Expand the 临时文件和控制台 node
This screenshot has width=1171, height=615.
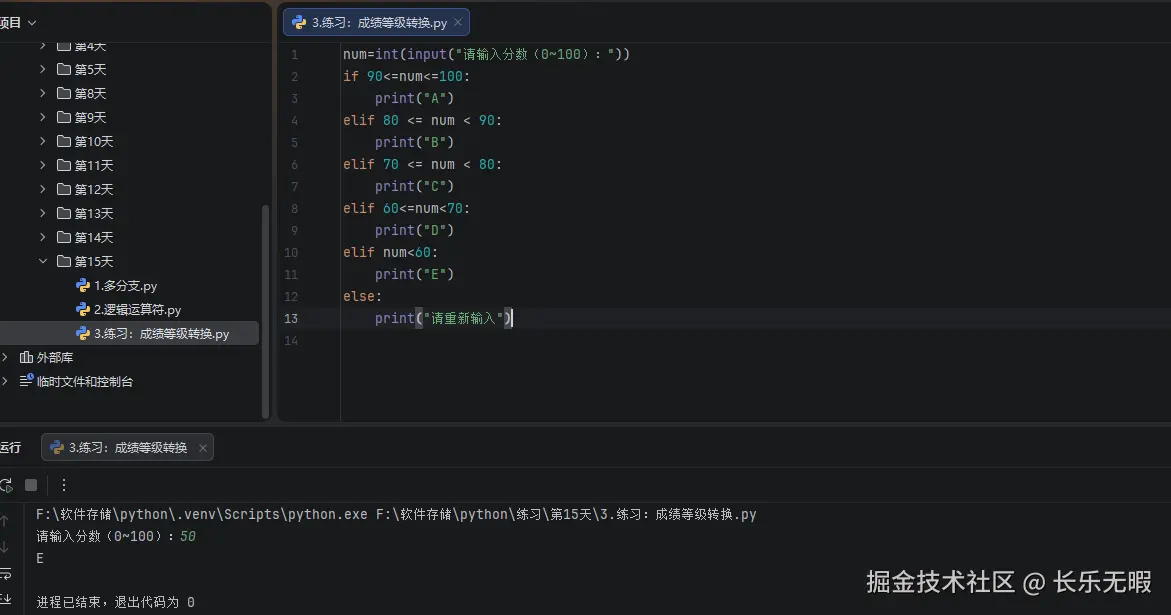[x=5, y=381]
